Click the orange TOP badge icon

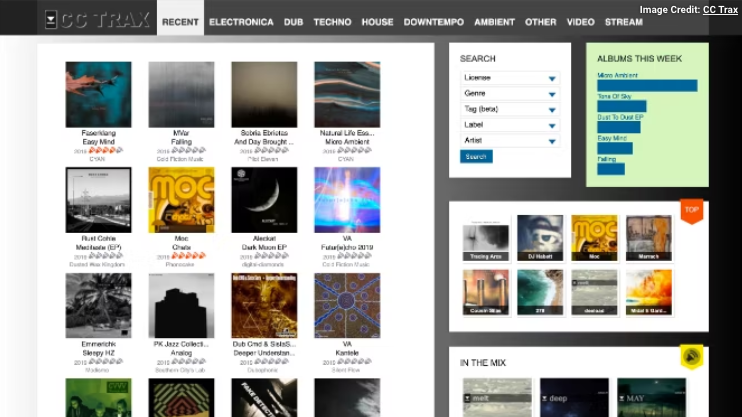click(x=691, y=211)
